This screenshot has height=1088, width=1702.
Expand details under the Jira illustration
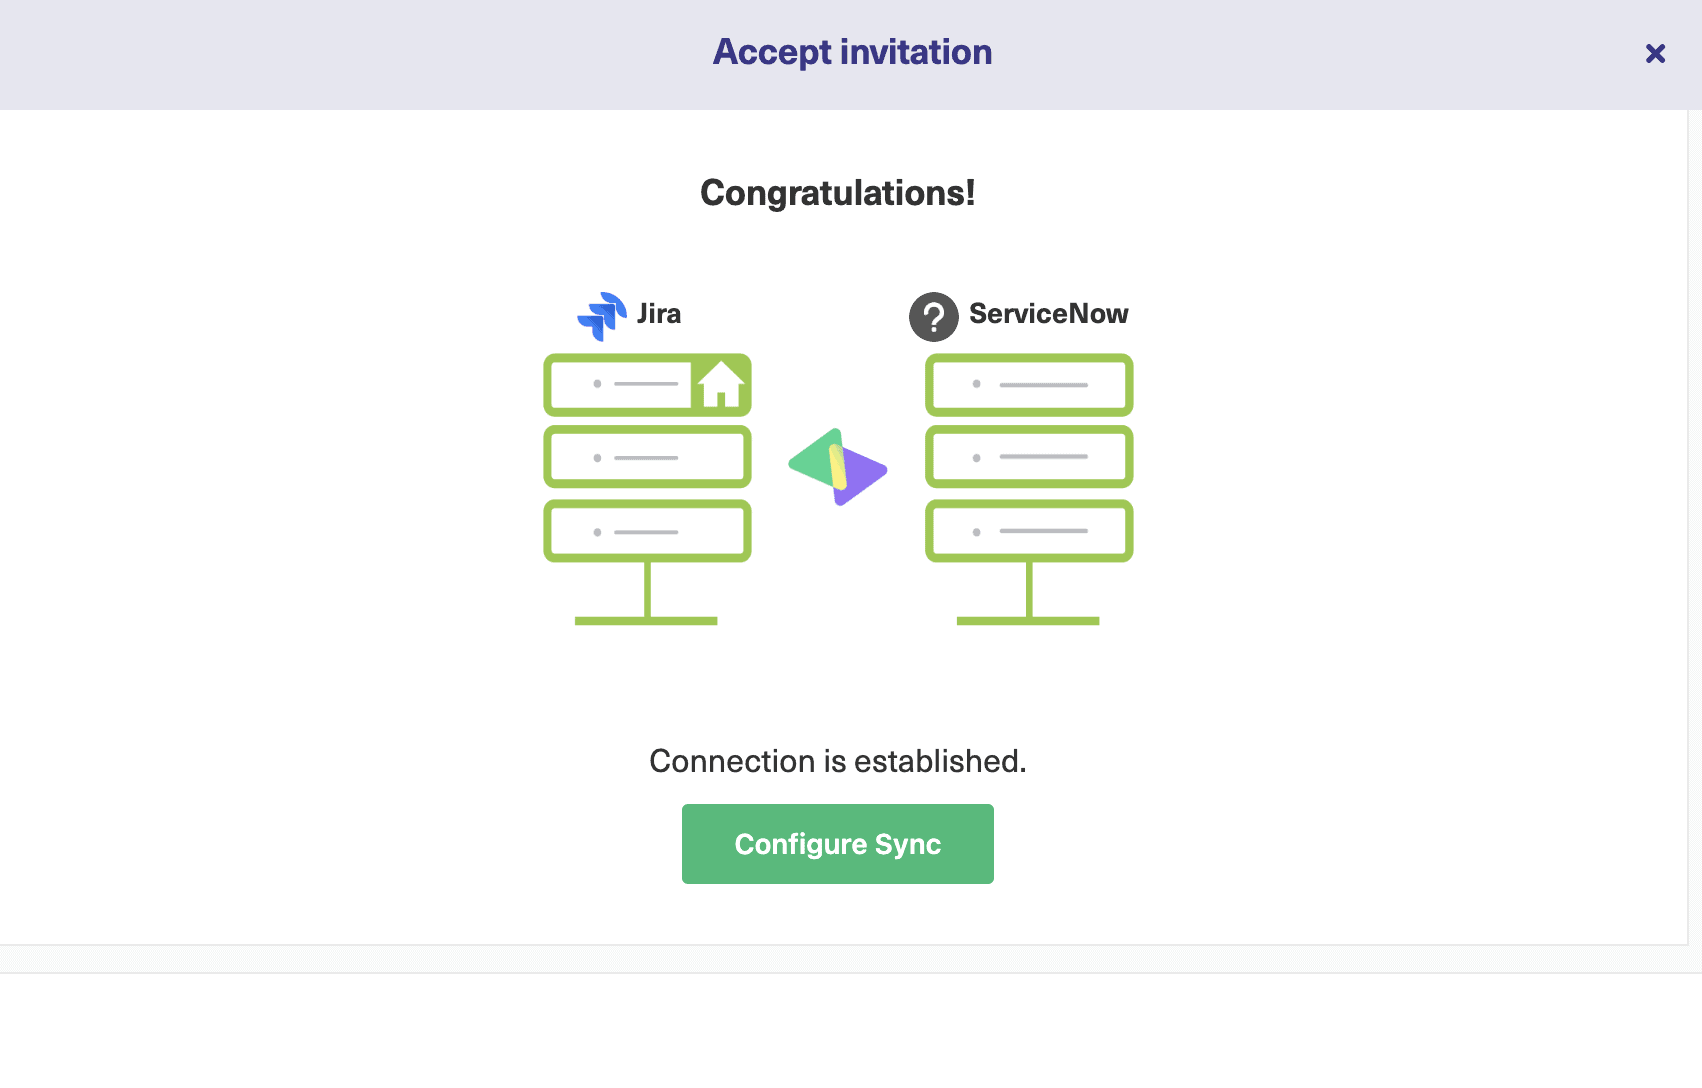tap(646, 490)
